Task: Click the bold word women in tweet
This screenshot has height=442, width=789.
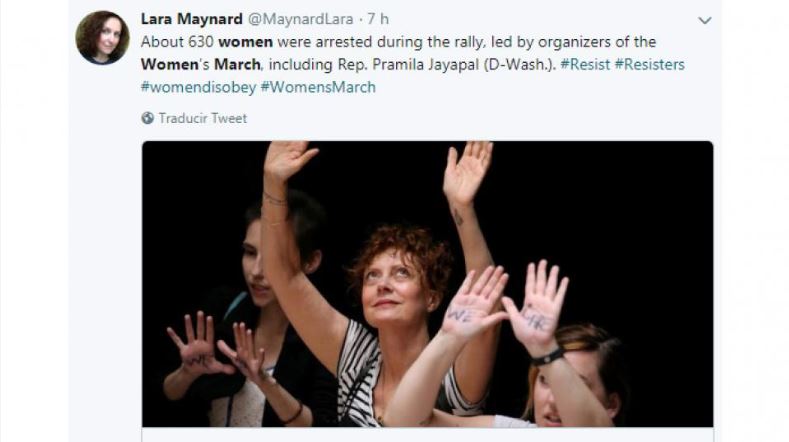Action: pos(246,42)
